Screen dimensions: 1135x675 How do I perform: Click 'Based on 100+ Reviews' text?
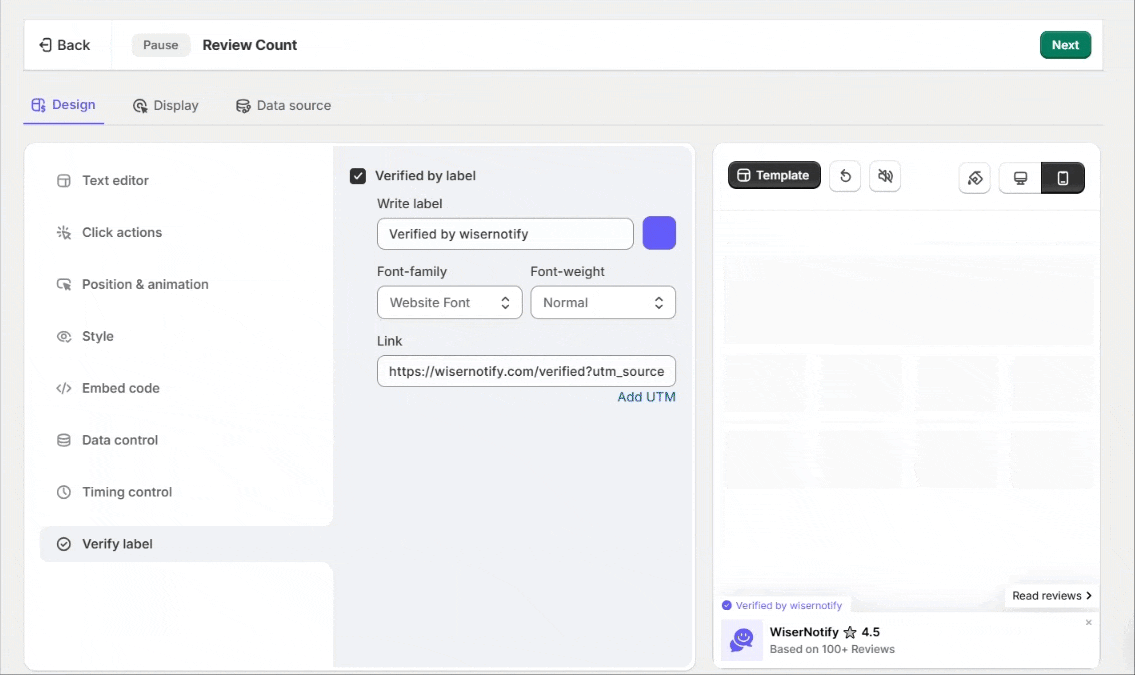click(832, 649)
